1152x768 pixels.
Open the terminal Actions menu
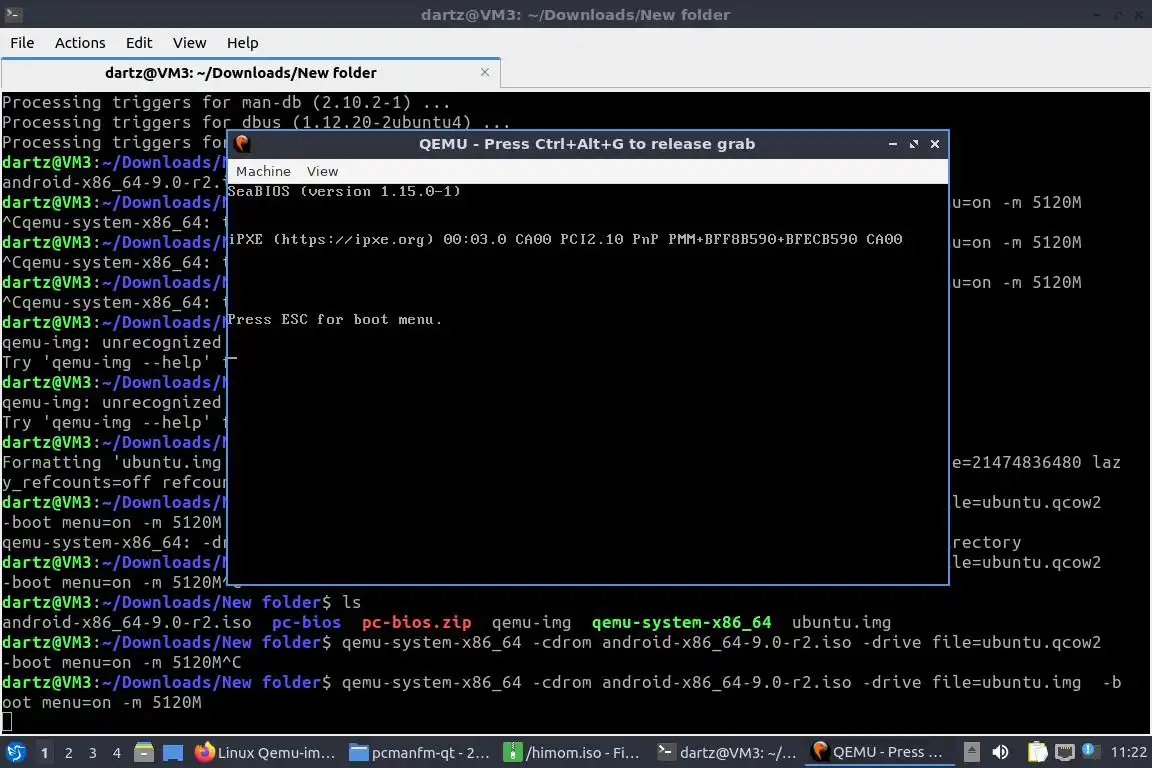[x=80, y=43]
